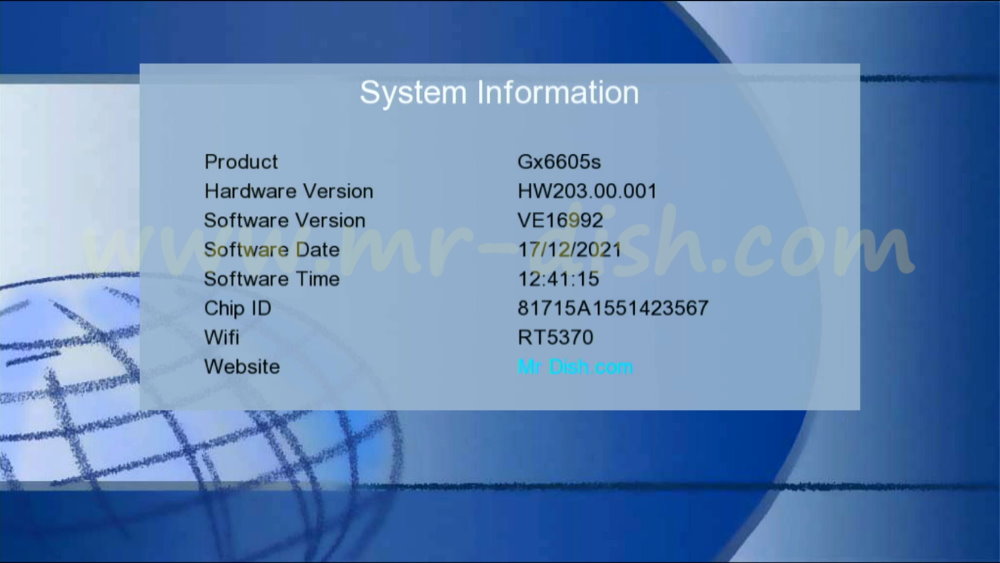Select the Website label
The height and width of the screenshot is (563, 1000).
pos(242,367)
